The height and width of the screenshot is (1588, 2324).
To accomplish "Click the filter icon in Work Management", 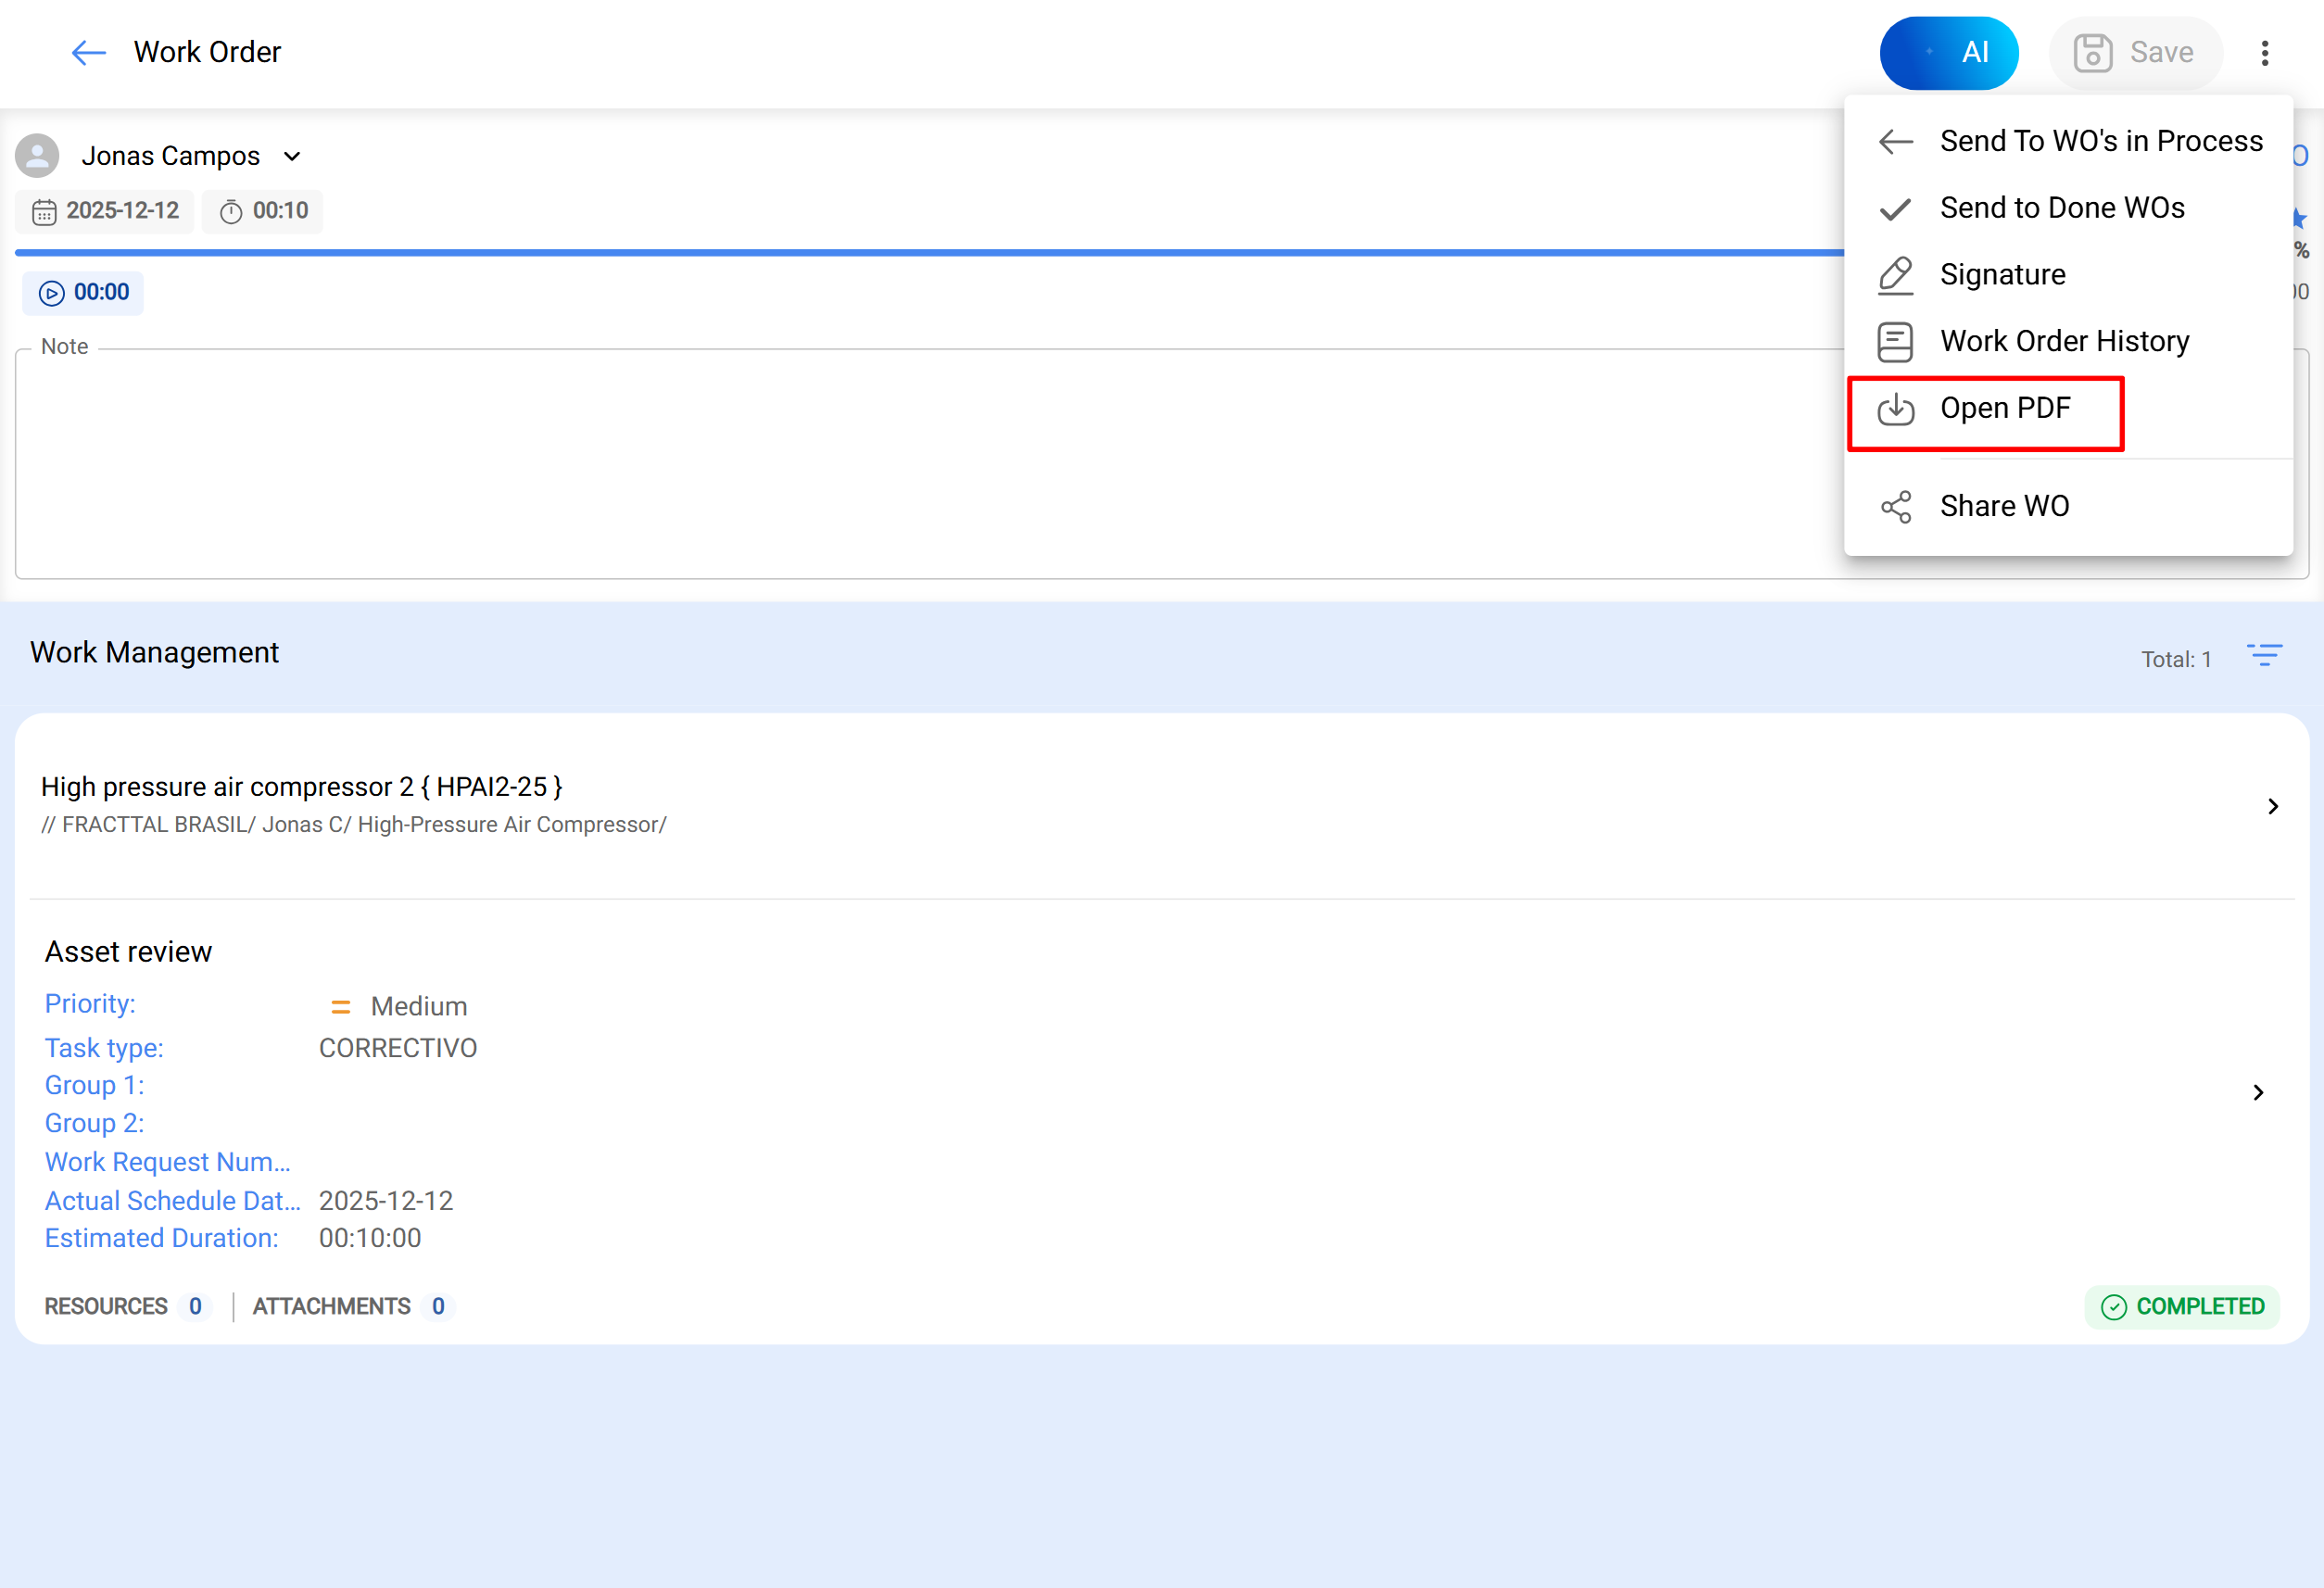I will pos(2265,655).
